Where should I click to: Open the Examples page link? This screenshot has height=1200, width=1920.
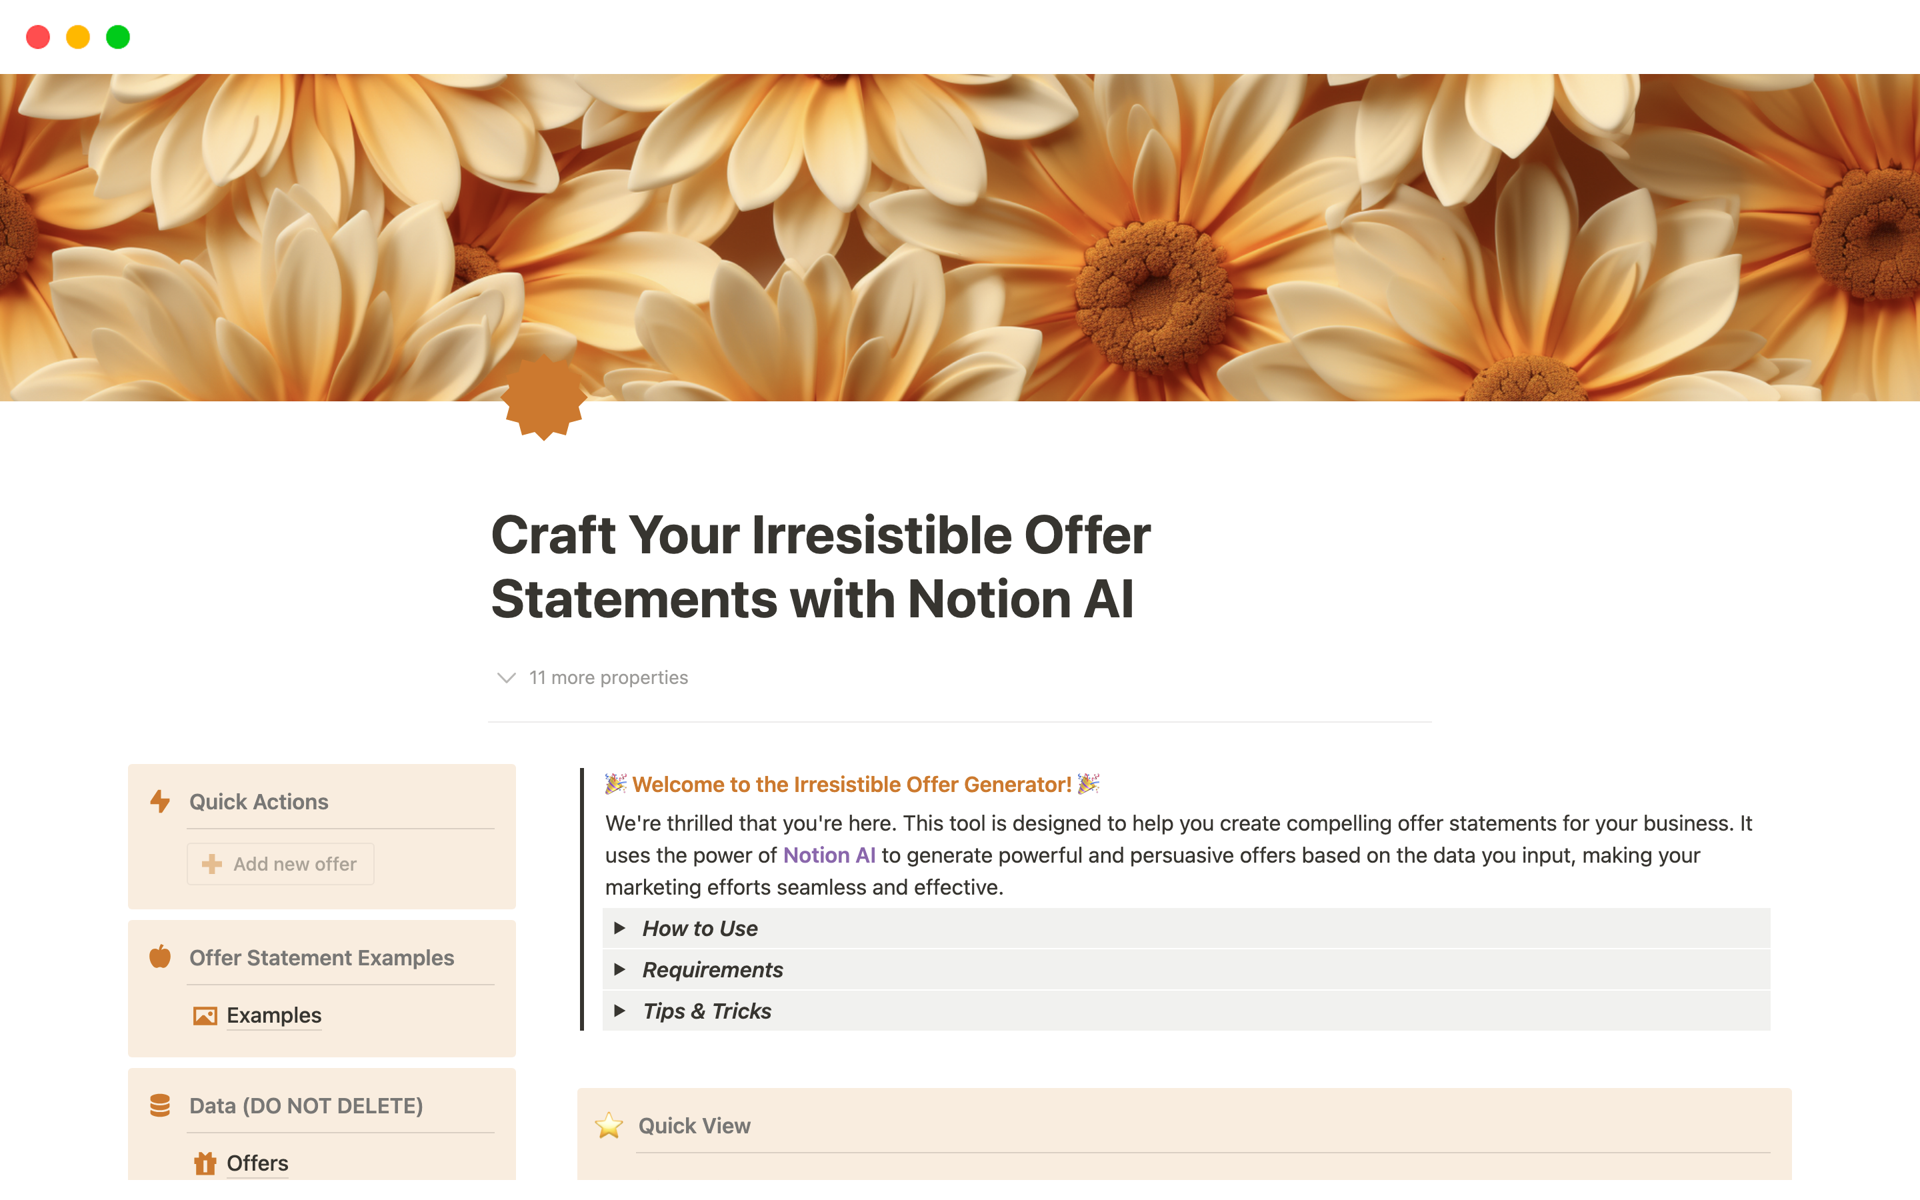[x=274, y=1016]
